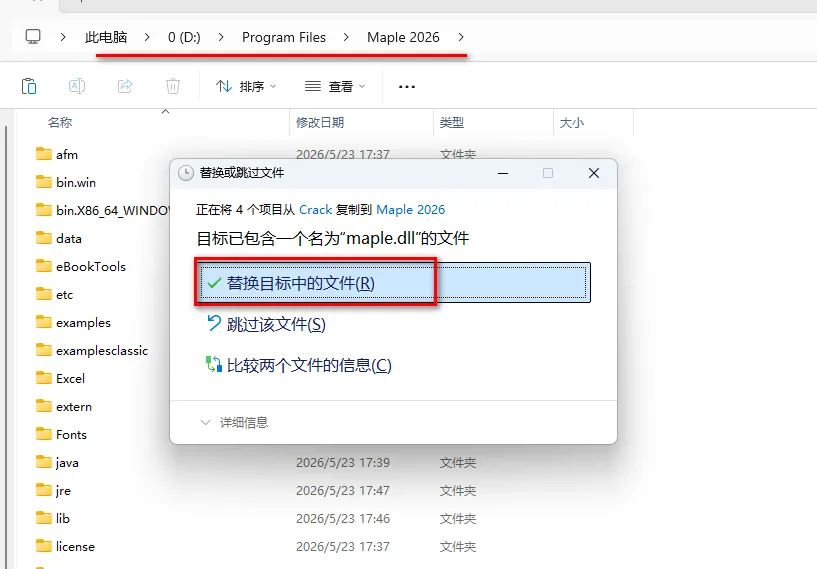The width and height of the screenshot is (817, 569).
Task: Select Maple 2026 in the breadcrumb path
Action: [403, 37]
